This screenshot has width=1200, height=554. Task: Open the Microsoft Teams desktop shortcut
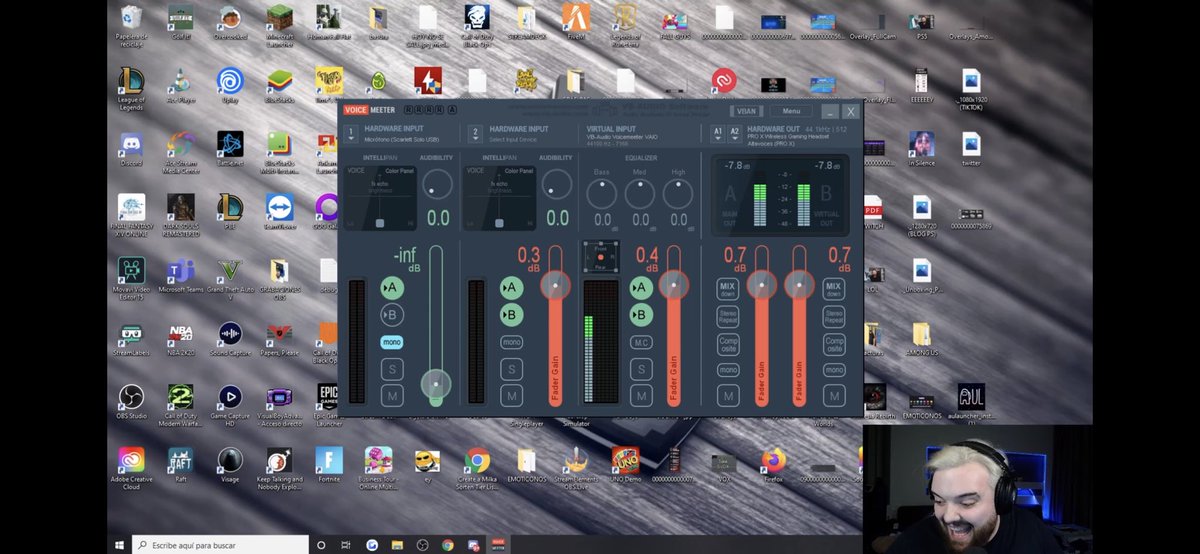click(181, 274)
